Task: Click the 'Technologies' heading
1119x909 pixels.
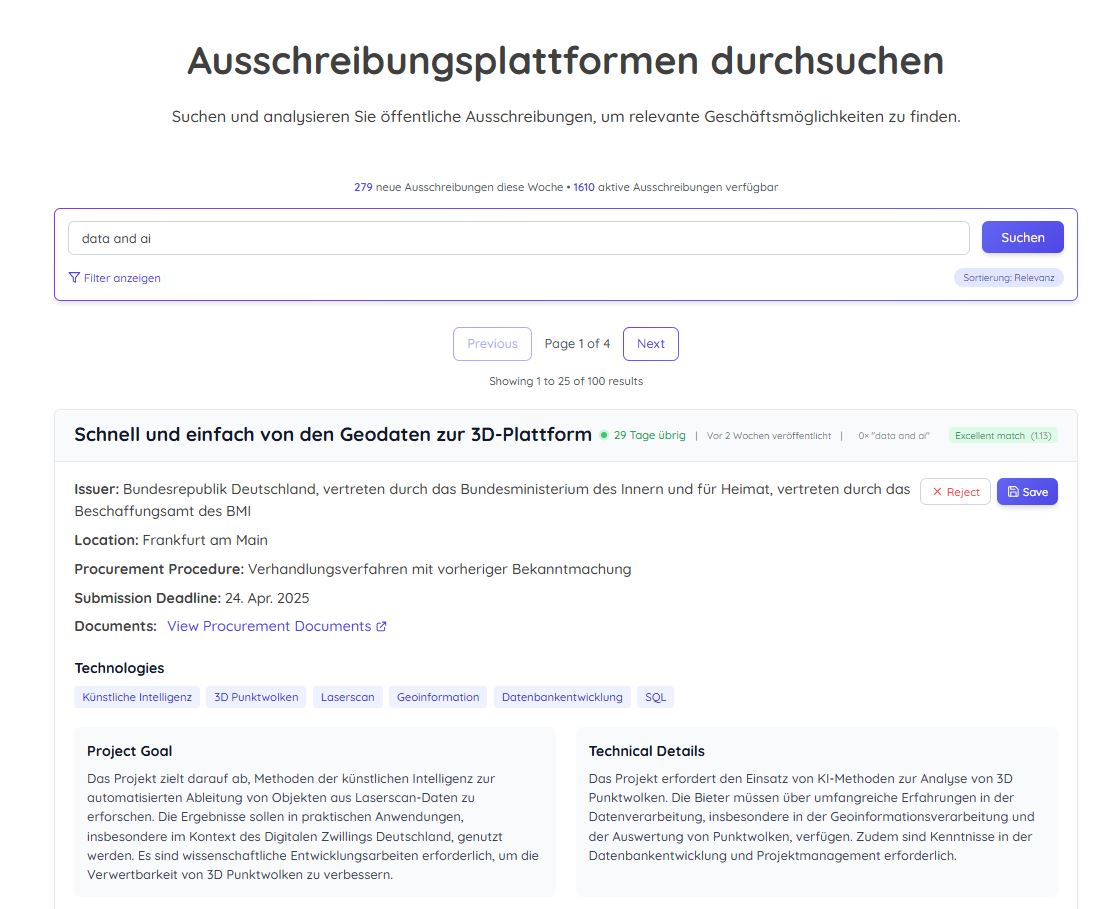Action: [119, 668]
